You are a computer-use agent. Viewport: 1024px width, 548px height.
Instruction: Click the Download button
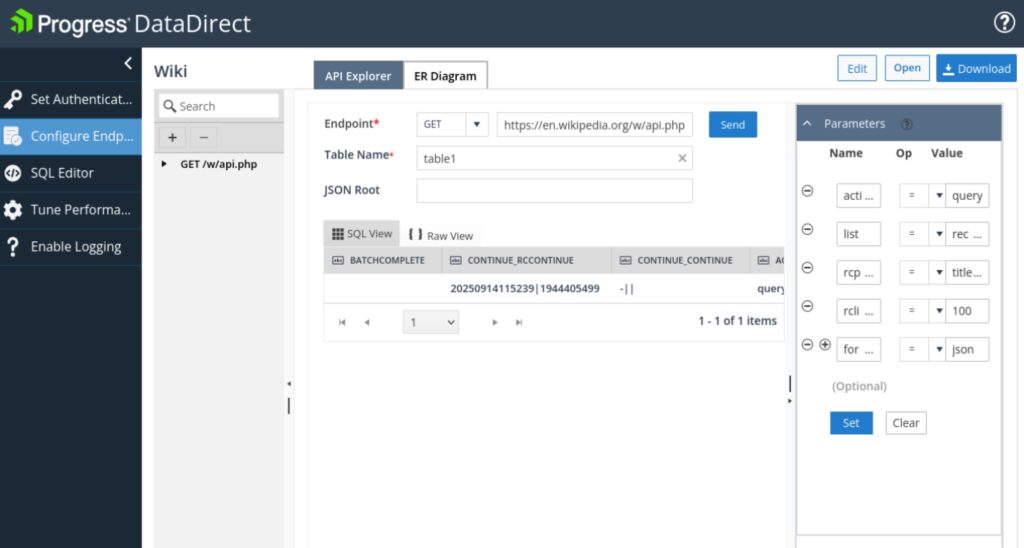(976, 69)
